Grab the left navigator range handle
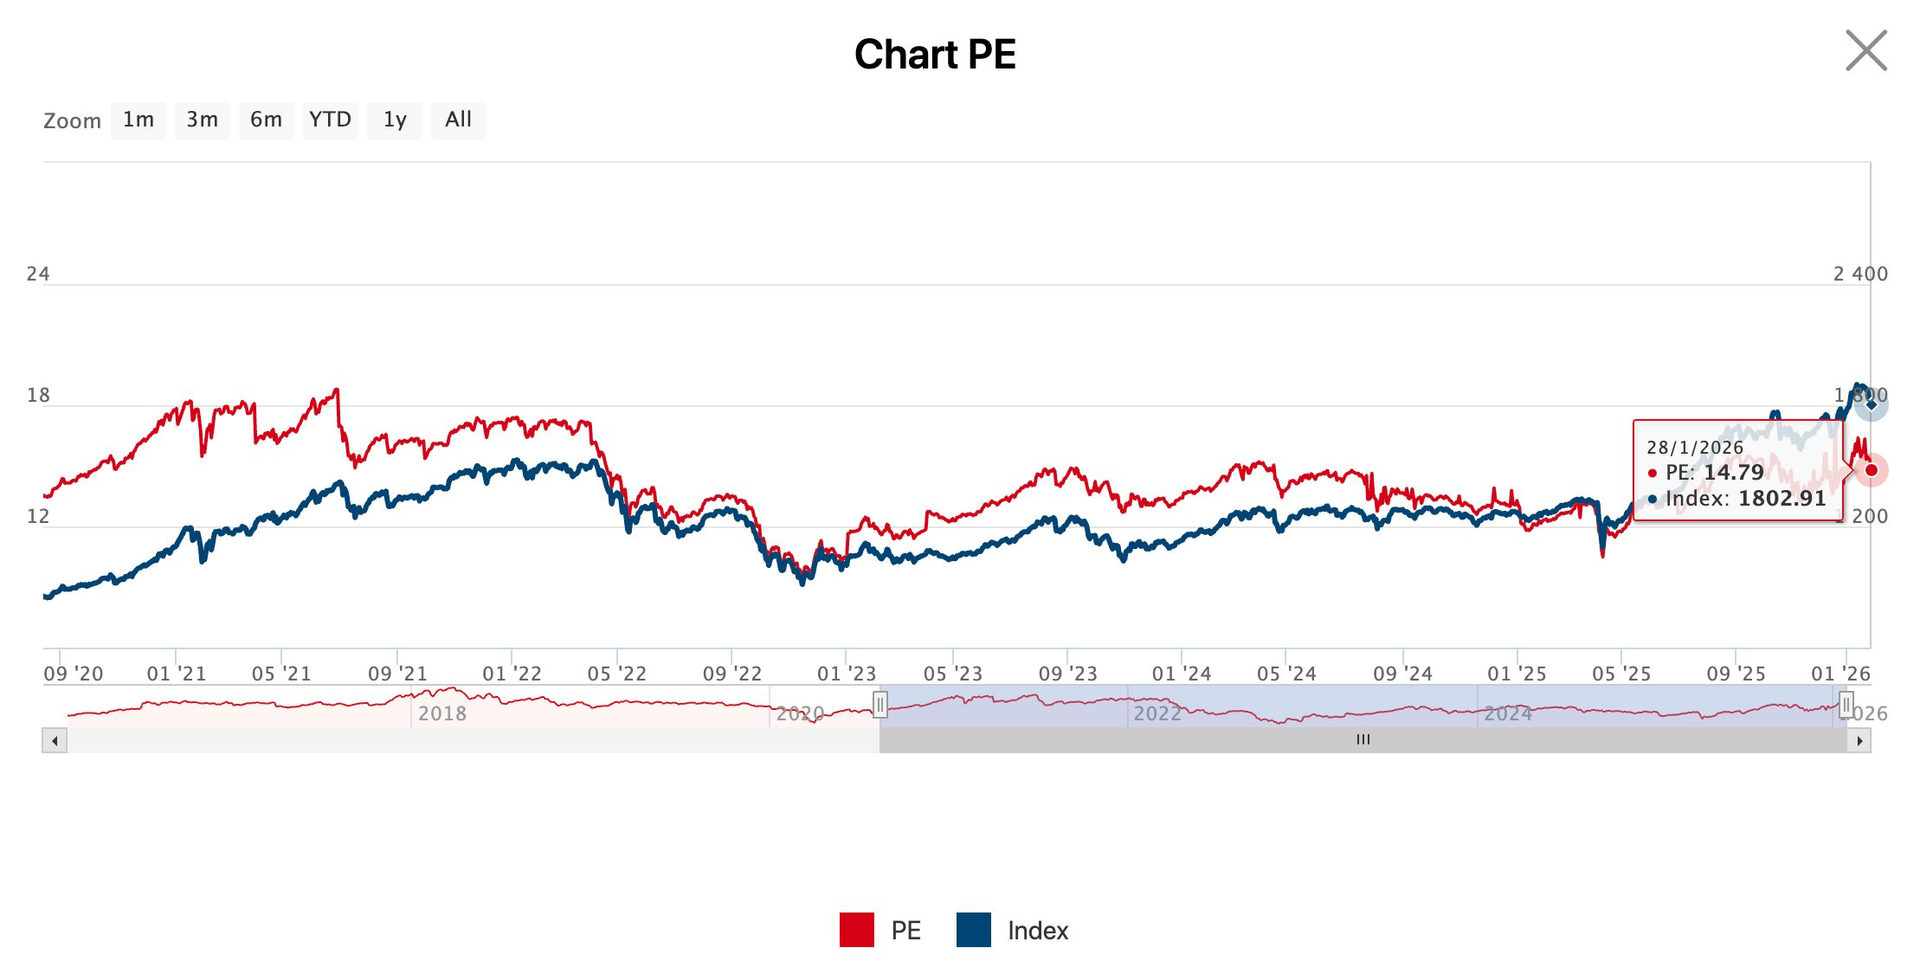This screenshot has width=1920, height=968. pyautogui.click(x=880, y=705)
